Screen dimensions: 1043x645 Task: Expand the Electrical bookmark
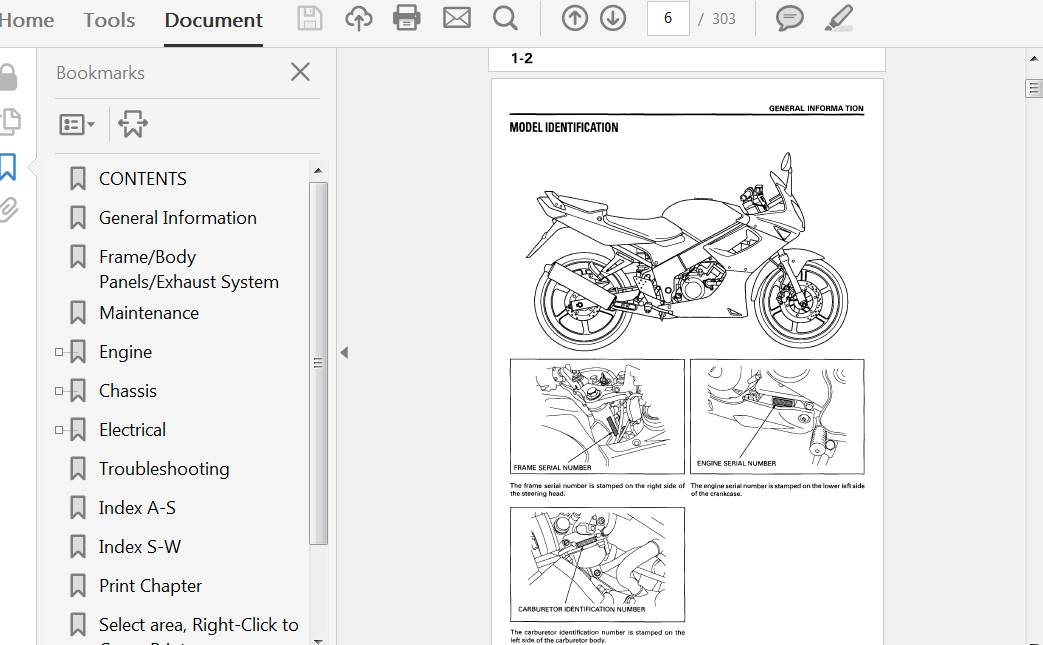[x=59, y=430]
